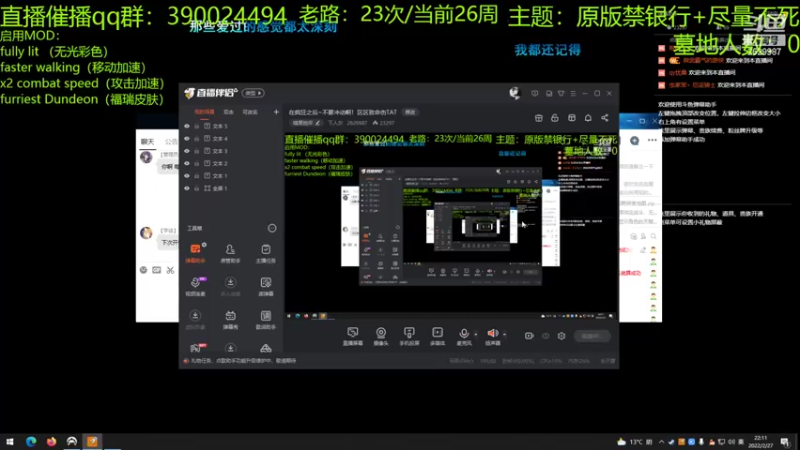Toggle visibility of 文本 4 layer
This screenshot has width=800, height=450.
(x=187, y=138)
